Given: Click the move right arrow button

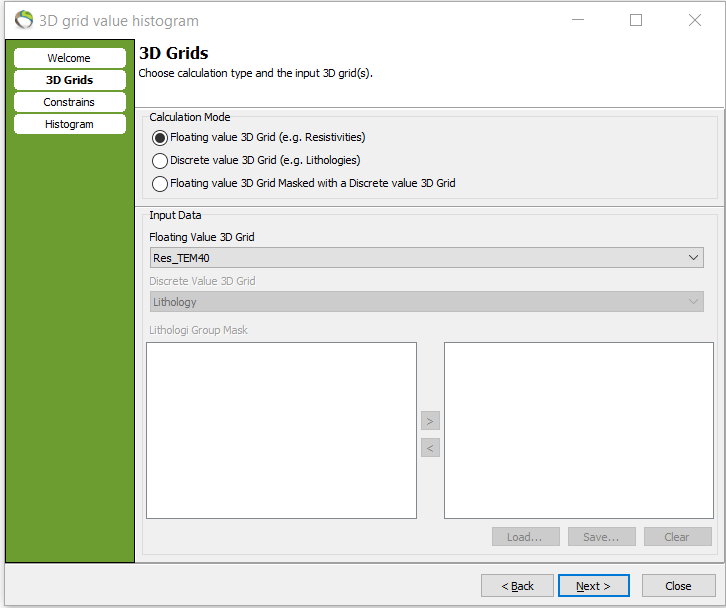Looking at the screenshot, I should click(430, 420).
